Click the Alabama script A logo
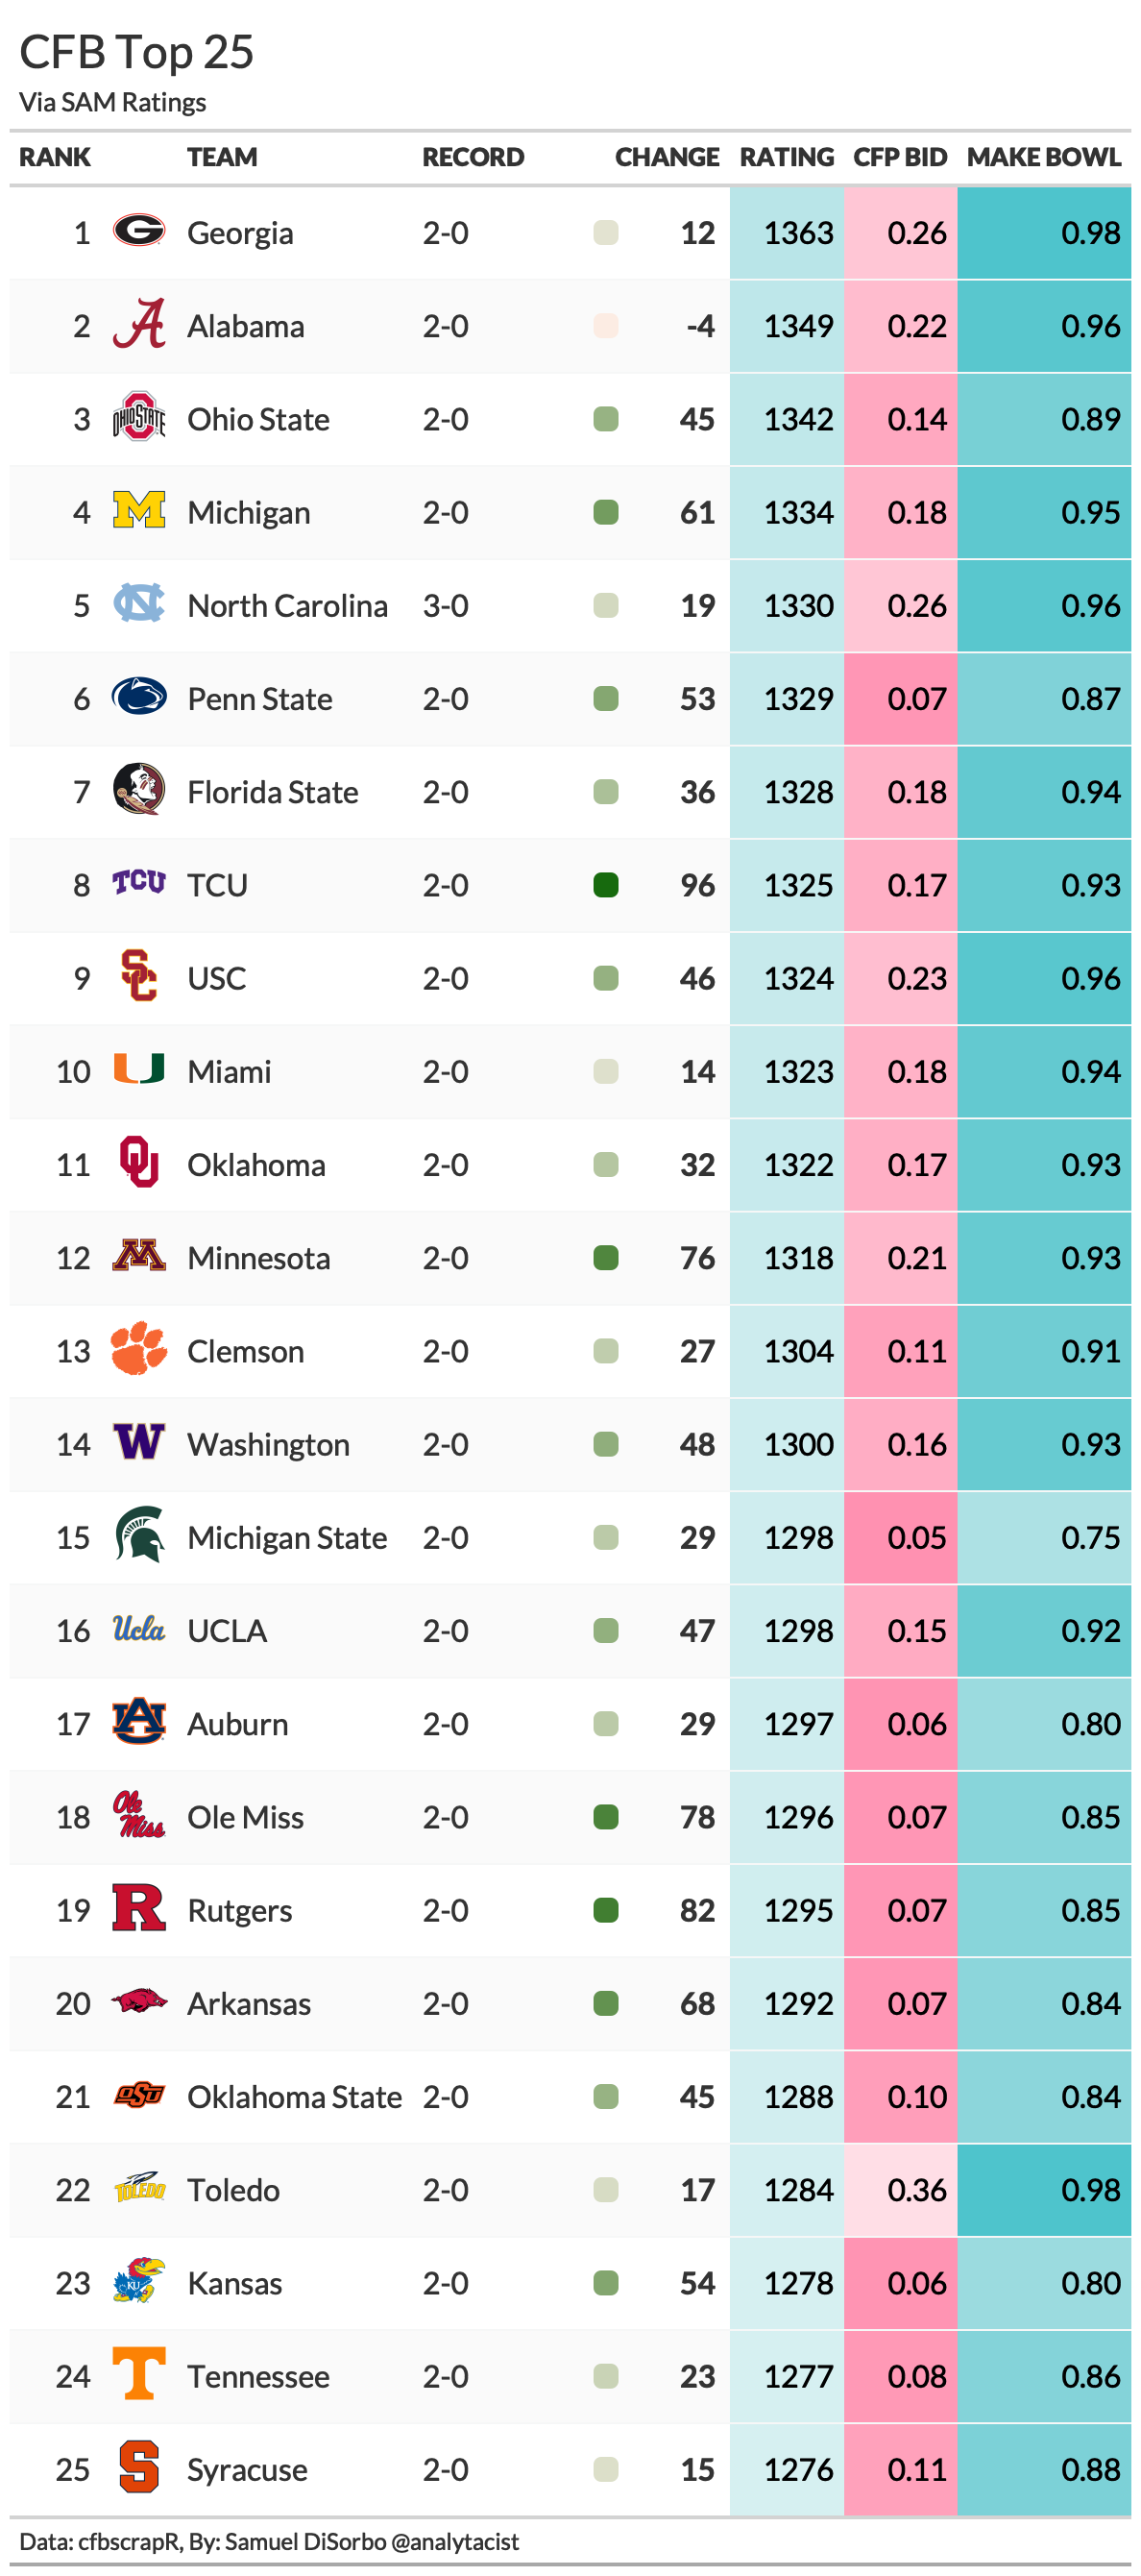The height and width of the screenshot is (2576, 1141). (138, 325)
